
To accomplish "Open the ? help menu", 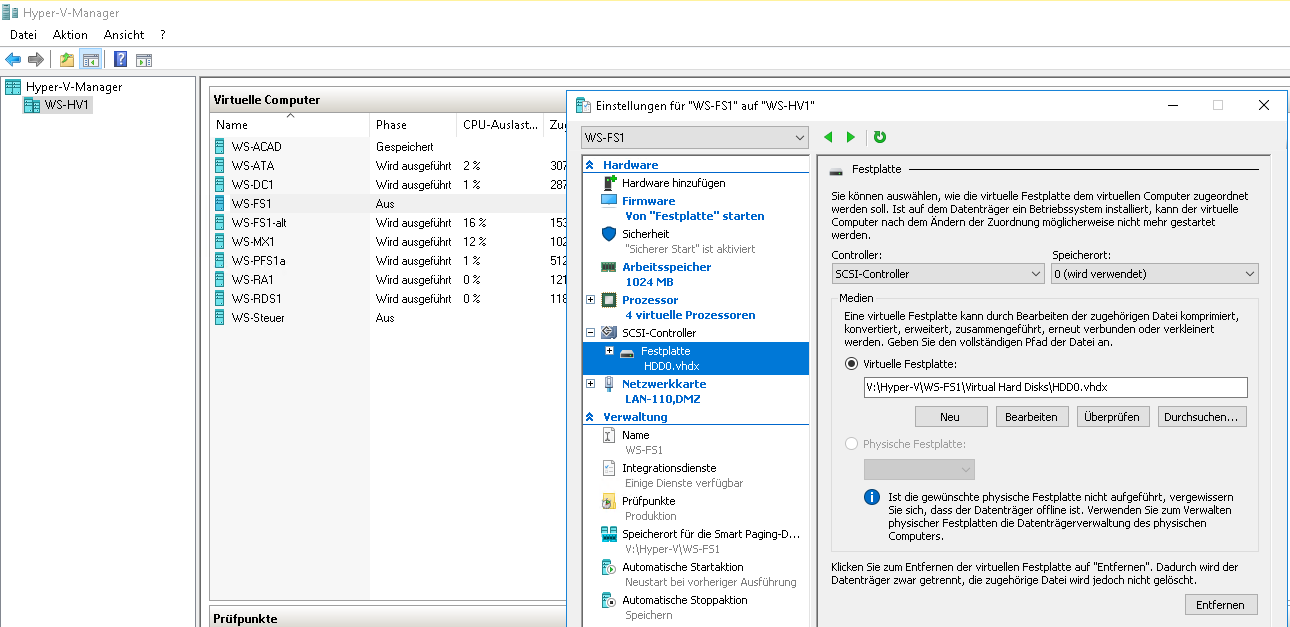I will coord(163,35).
